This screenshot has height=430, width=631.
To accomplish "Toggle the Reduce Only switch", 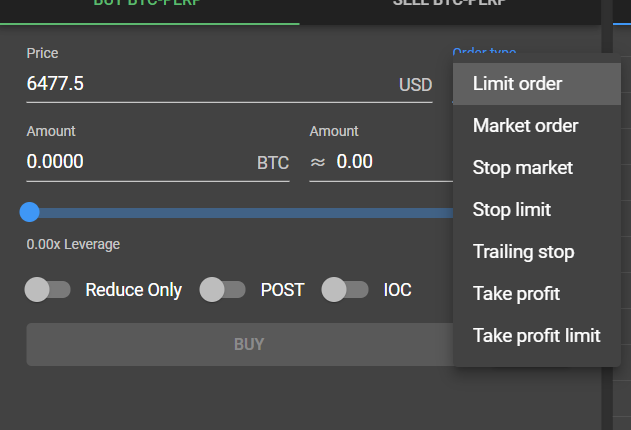I will (x=48, y=290).
